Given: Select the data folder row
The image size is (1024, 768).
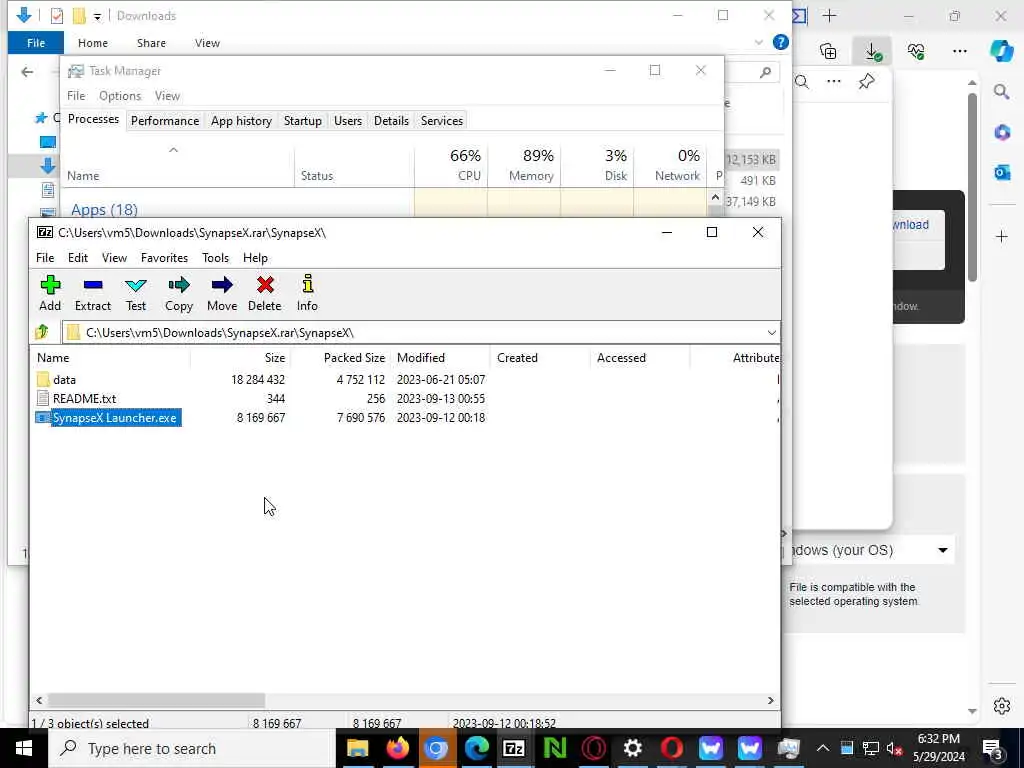Looking at the screenshot, I should click(65, 379).
